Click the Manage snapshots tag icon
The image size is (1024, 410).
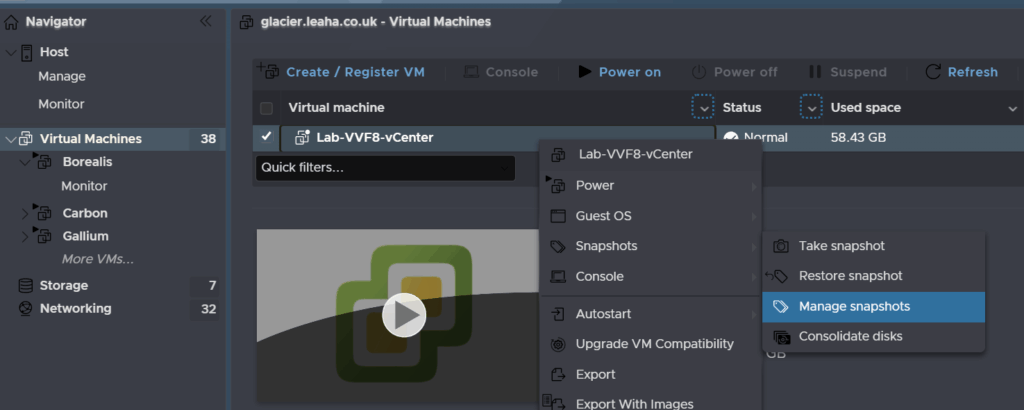pos(780,307)
